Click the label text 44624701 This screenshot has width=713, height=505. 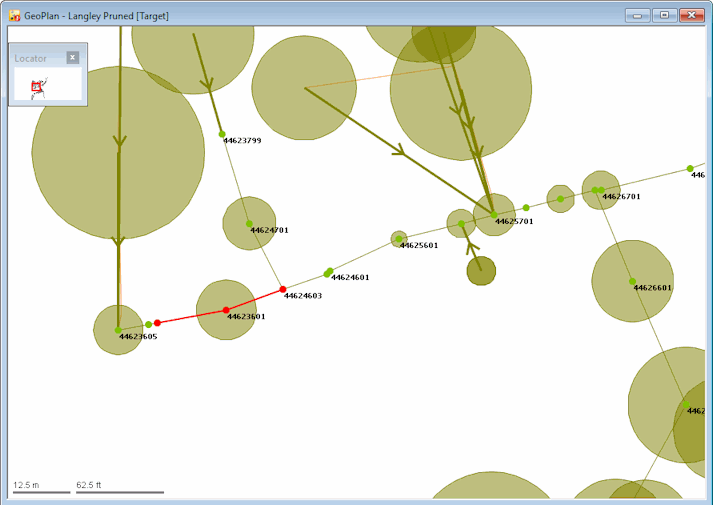(x=270, y=230)
